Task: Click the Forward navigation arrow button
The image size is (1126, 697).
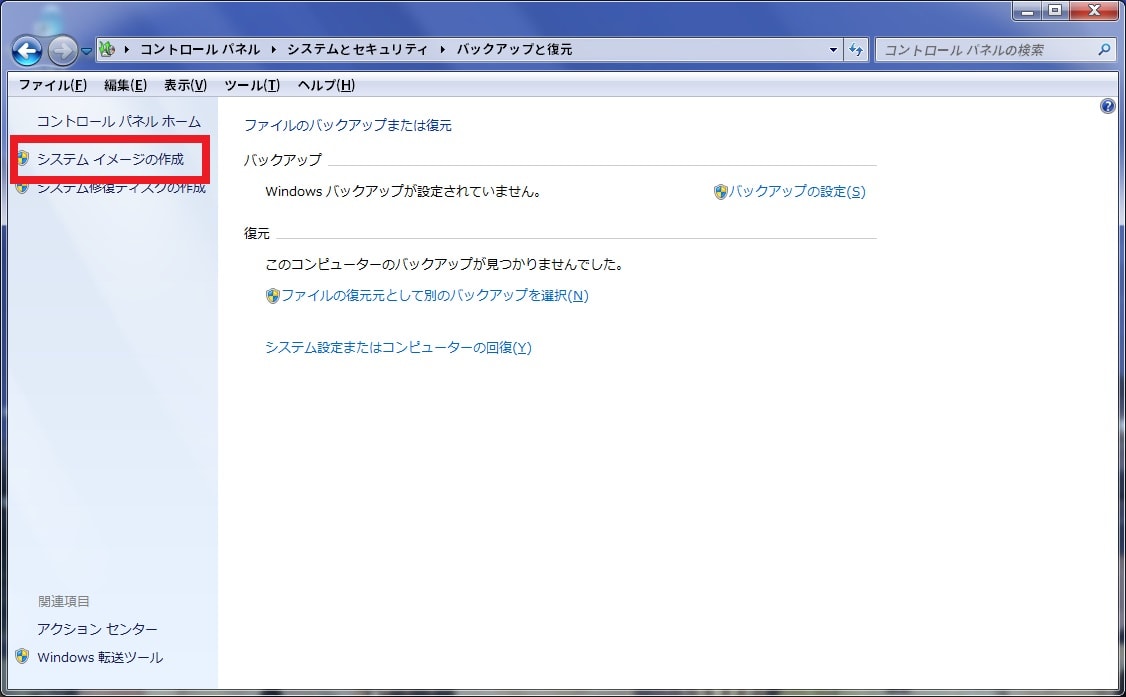Action: 62,50
